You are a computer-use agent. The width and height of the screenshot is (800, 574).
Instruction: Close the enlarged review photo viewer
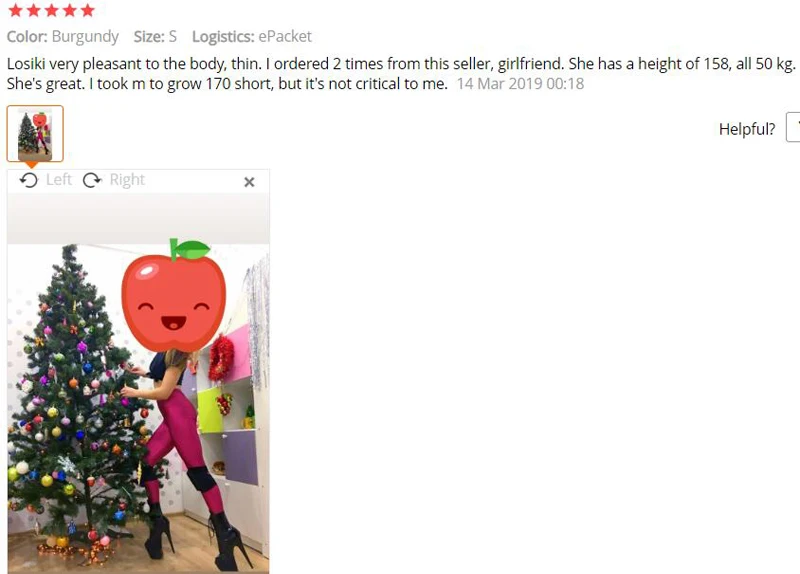click(249, 182)
